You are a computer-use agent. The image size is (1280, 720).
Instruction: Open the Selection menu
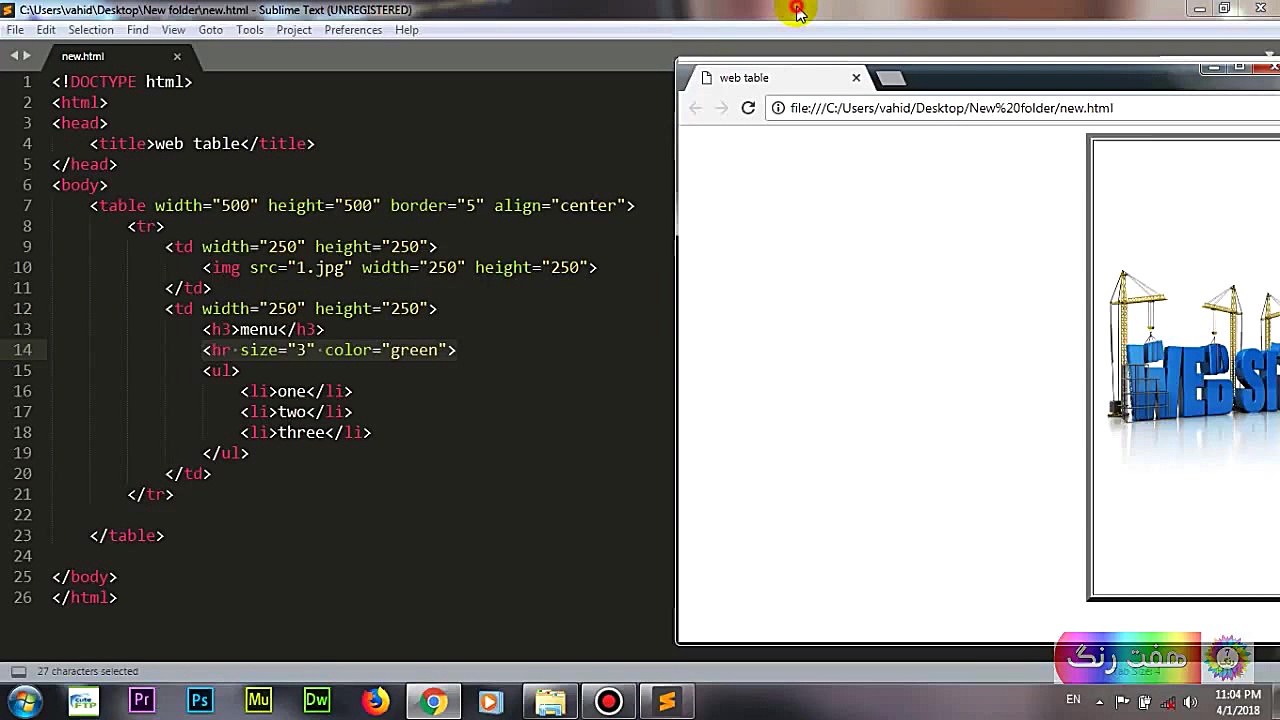pyautogui.click(x=91, y=30)
